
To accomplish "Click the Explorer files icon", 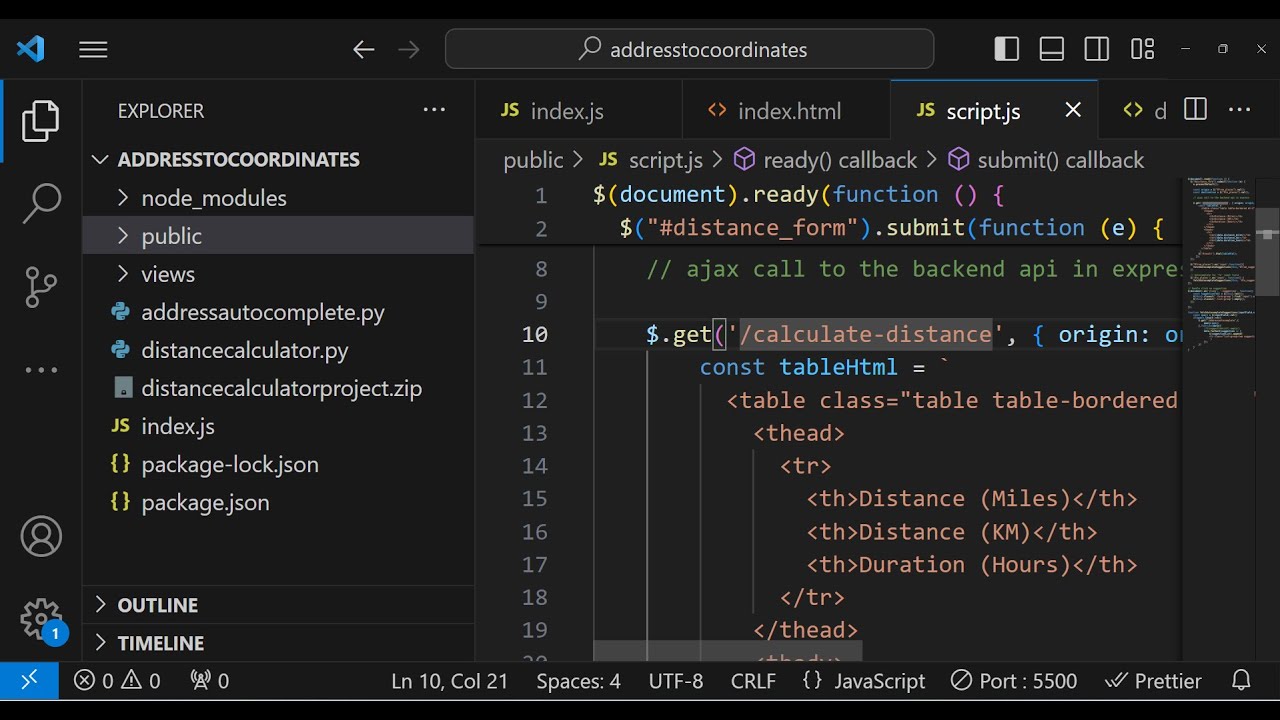I will [x=41, y=121].
